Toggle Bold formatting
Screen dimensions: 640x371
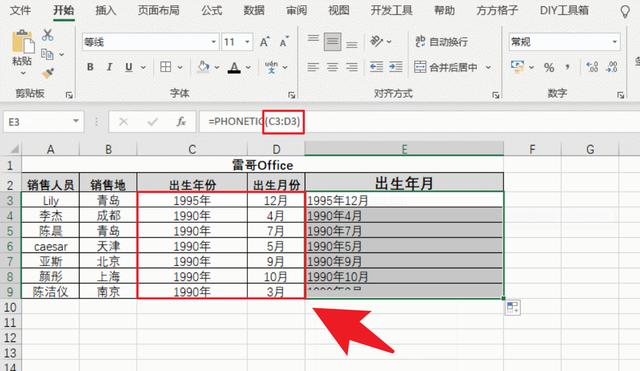pos(90,67)
